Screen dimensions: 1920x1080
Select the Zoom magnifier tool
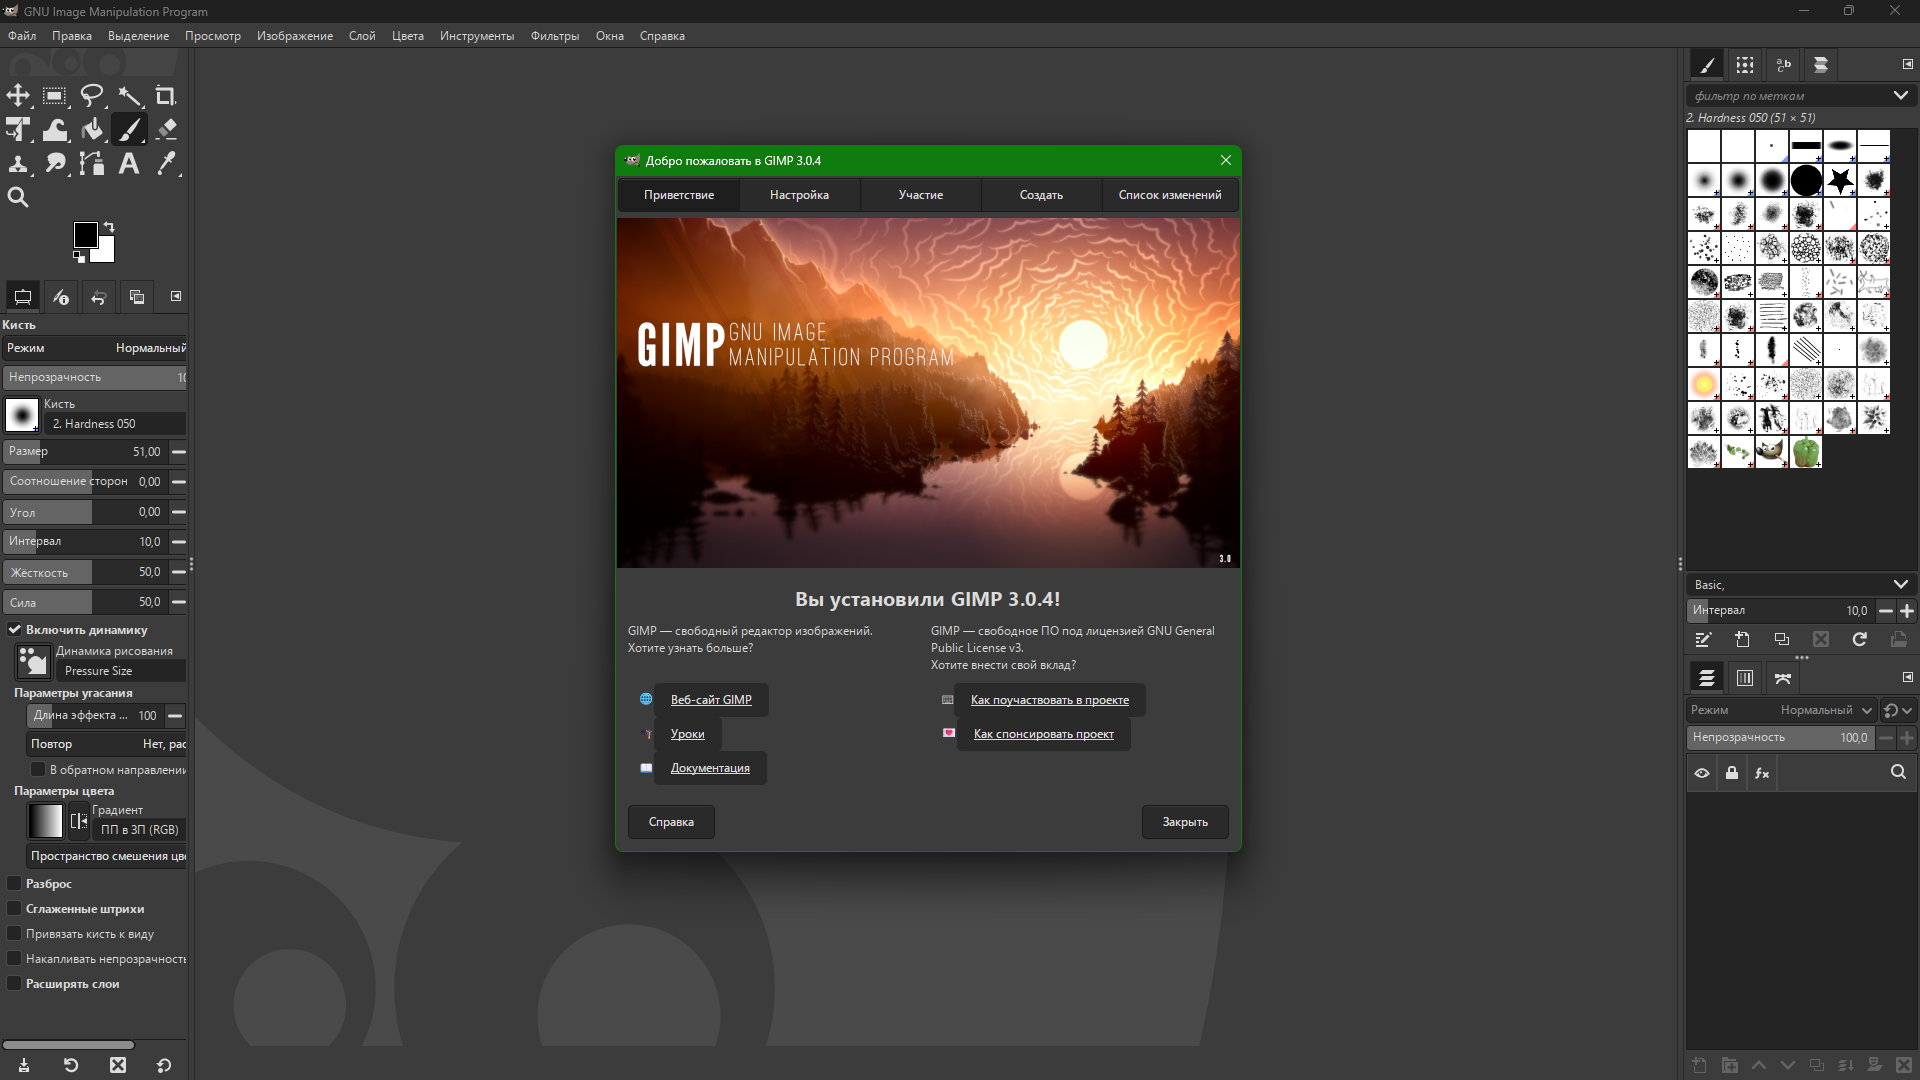coord(18,197)
